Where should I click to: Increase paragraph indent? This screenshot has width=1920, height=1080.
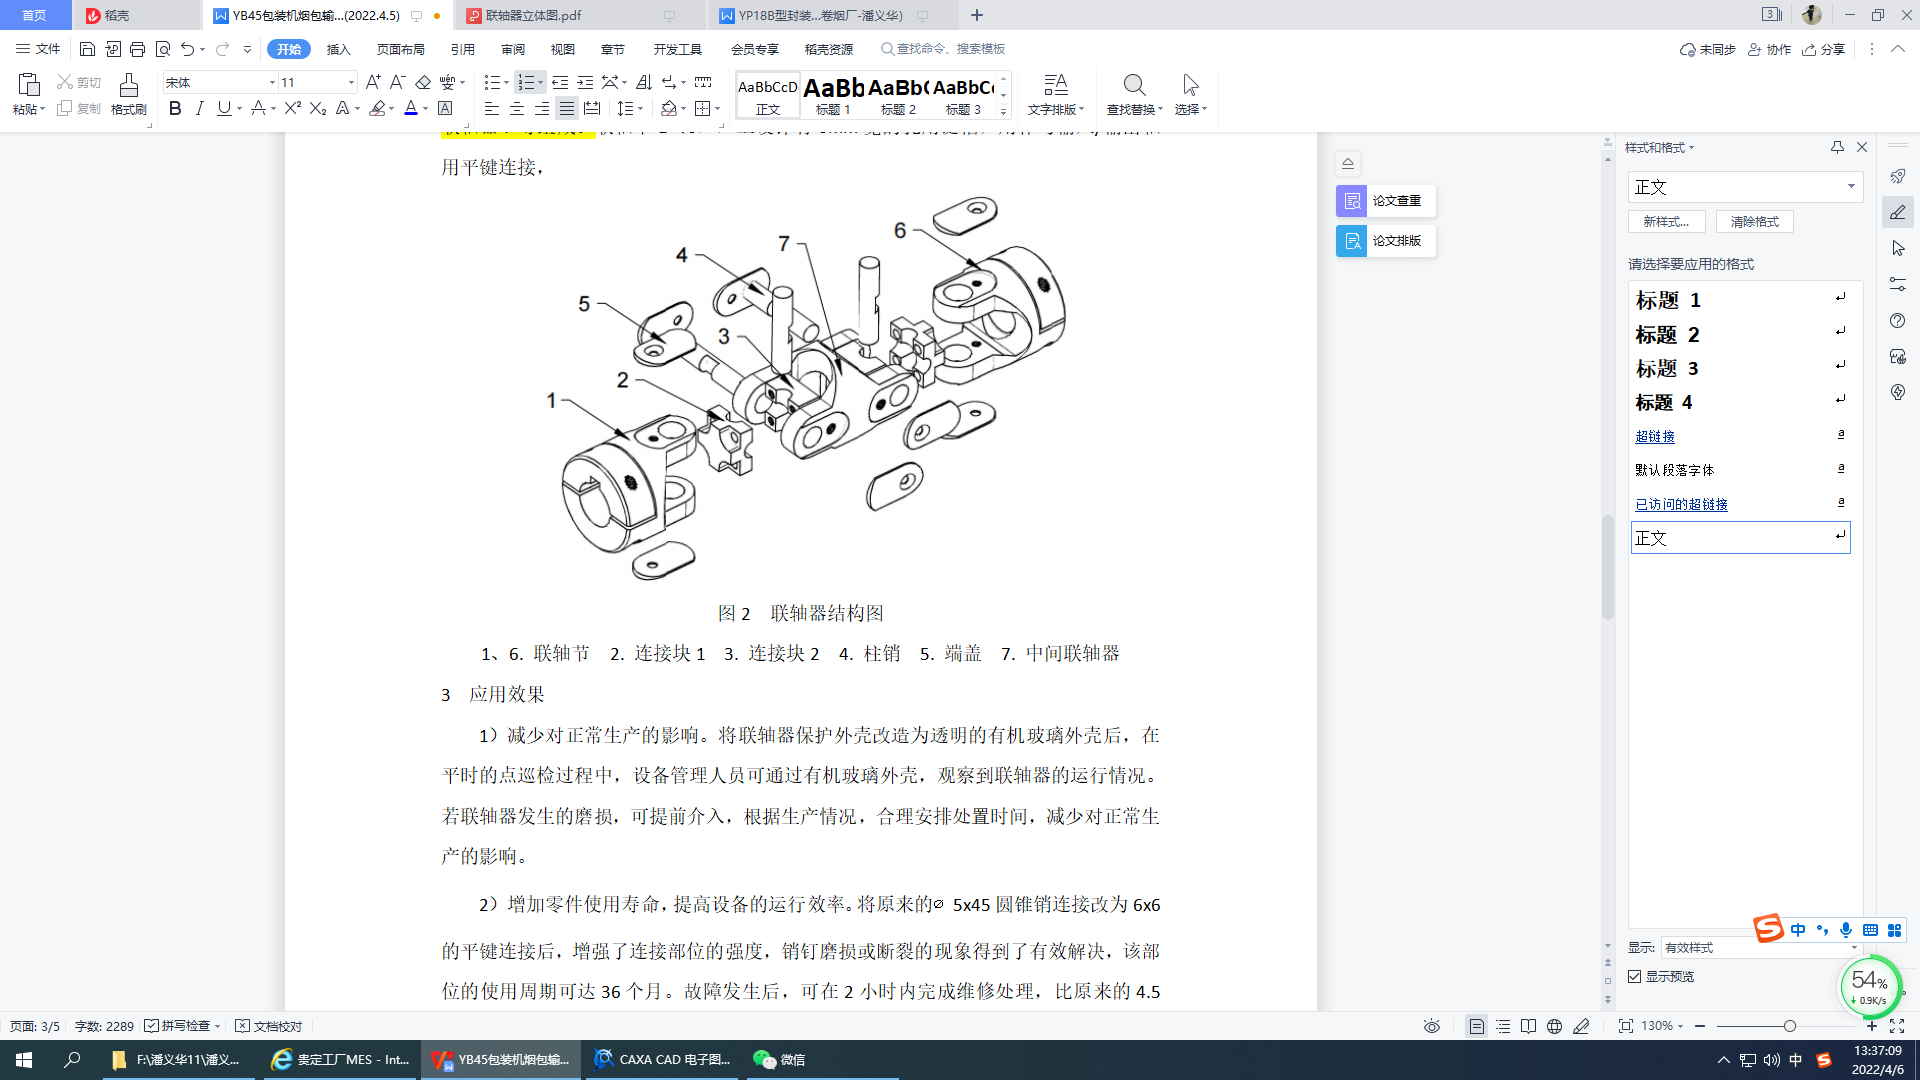585,82
